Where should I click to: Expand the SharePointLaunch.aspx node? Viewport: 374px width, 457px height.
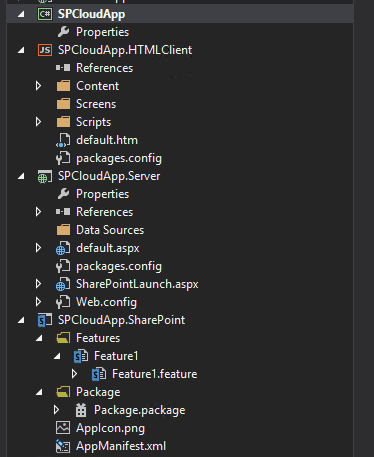coord(38,284)
